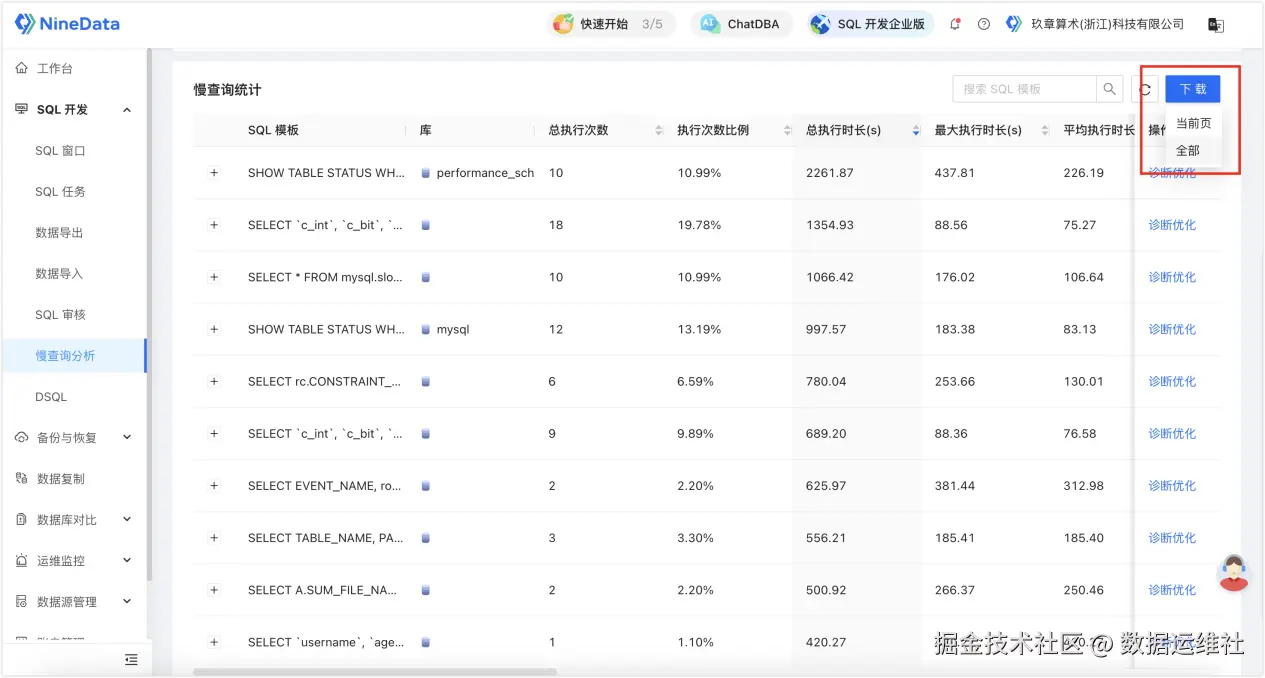Collapse the SQL 开发 sidebar section
This screenshot has width=1265, height=678.
point(127,110)
